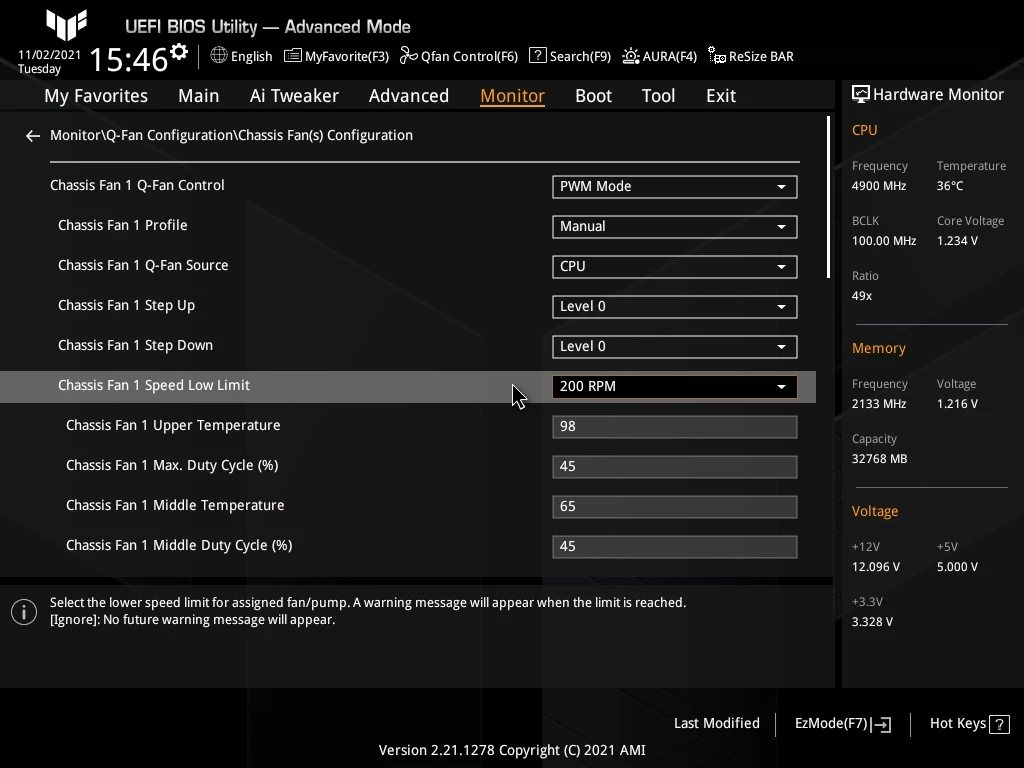Click the Search question mark icon
This screenshot has width=1024, height=768.
tap(537, 56)
